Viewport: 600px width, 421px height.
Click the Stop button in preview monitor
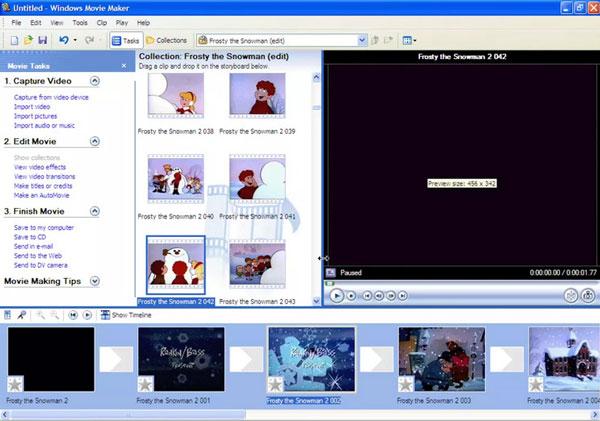pyautogui.click(x=351, y=295)
